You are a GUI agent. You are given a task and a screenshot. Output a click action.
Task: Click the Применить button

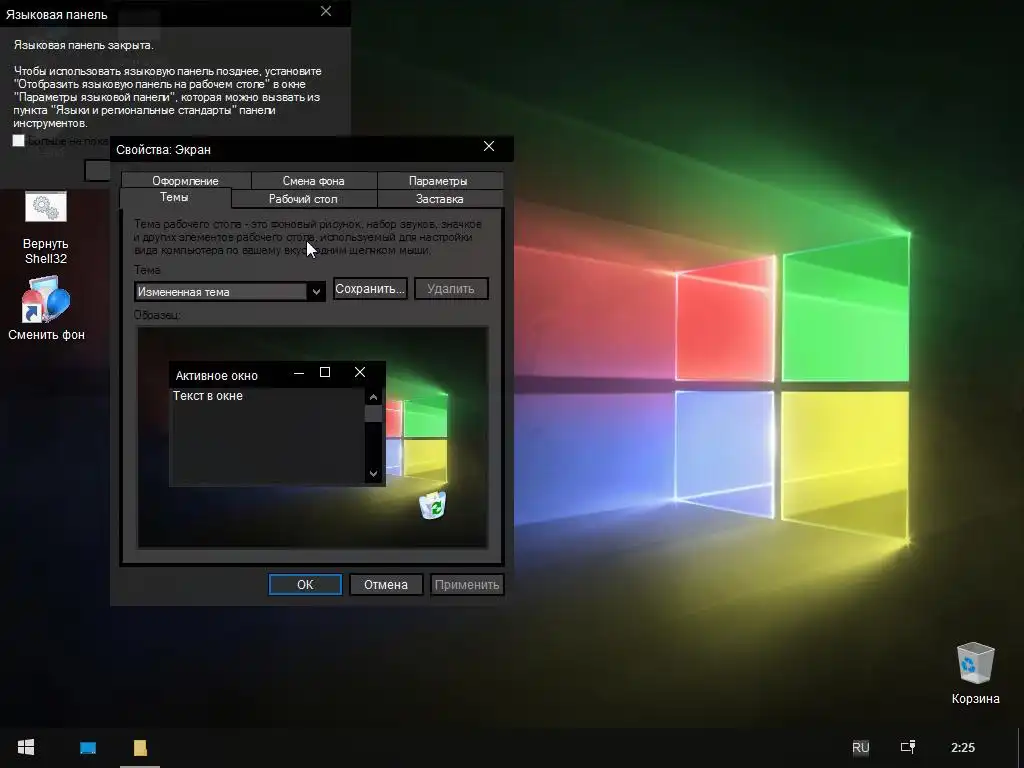pos(467,584)
